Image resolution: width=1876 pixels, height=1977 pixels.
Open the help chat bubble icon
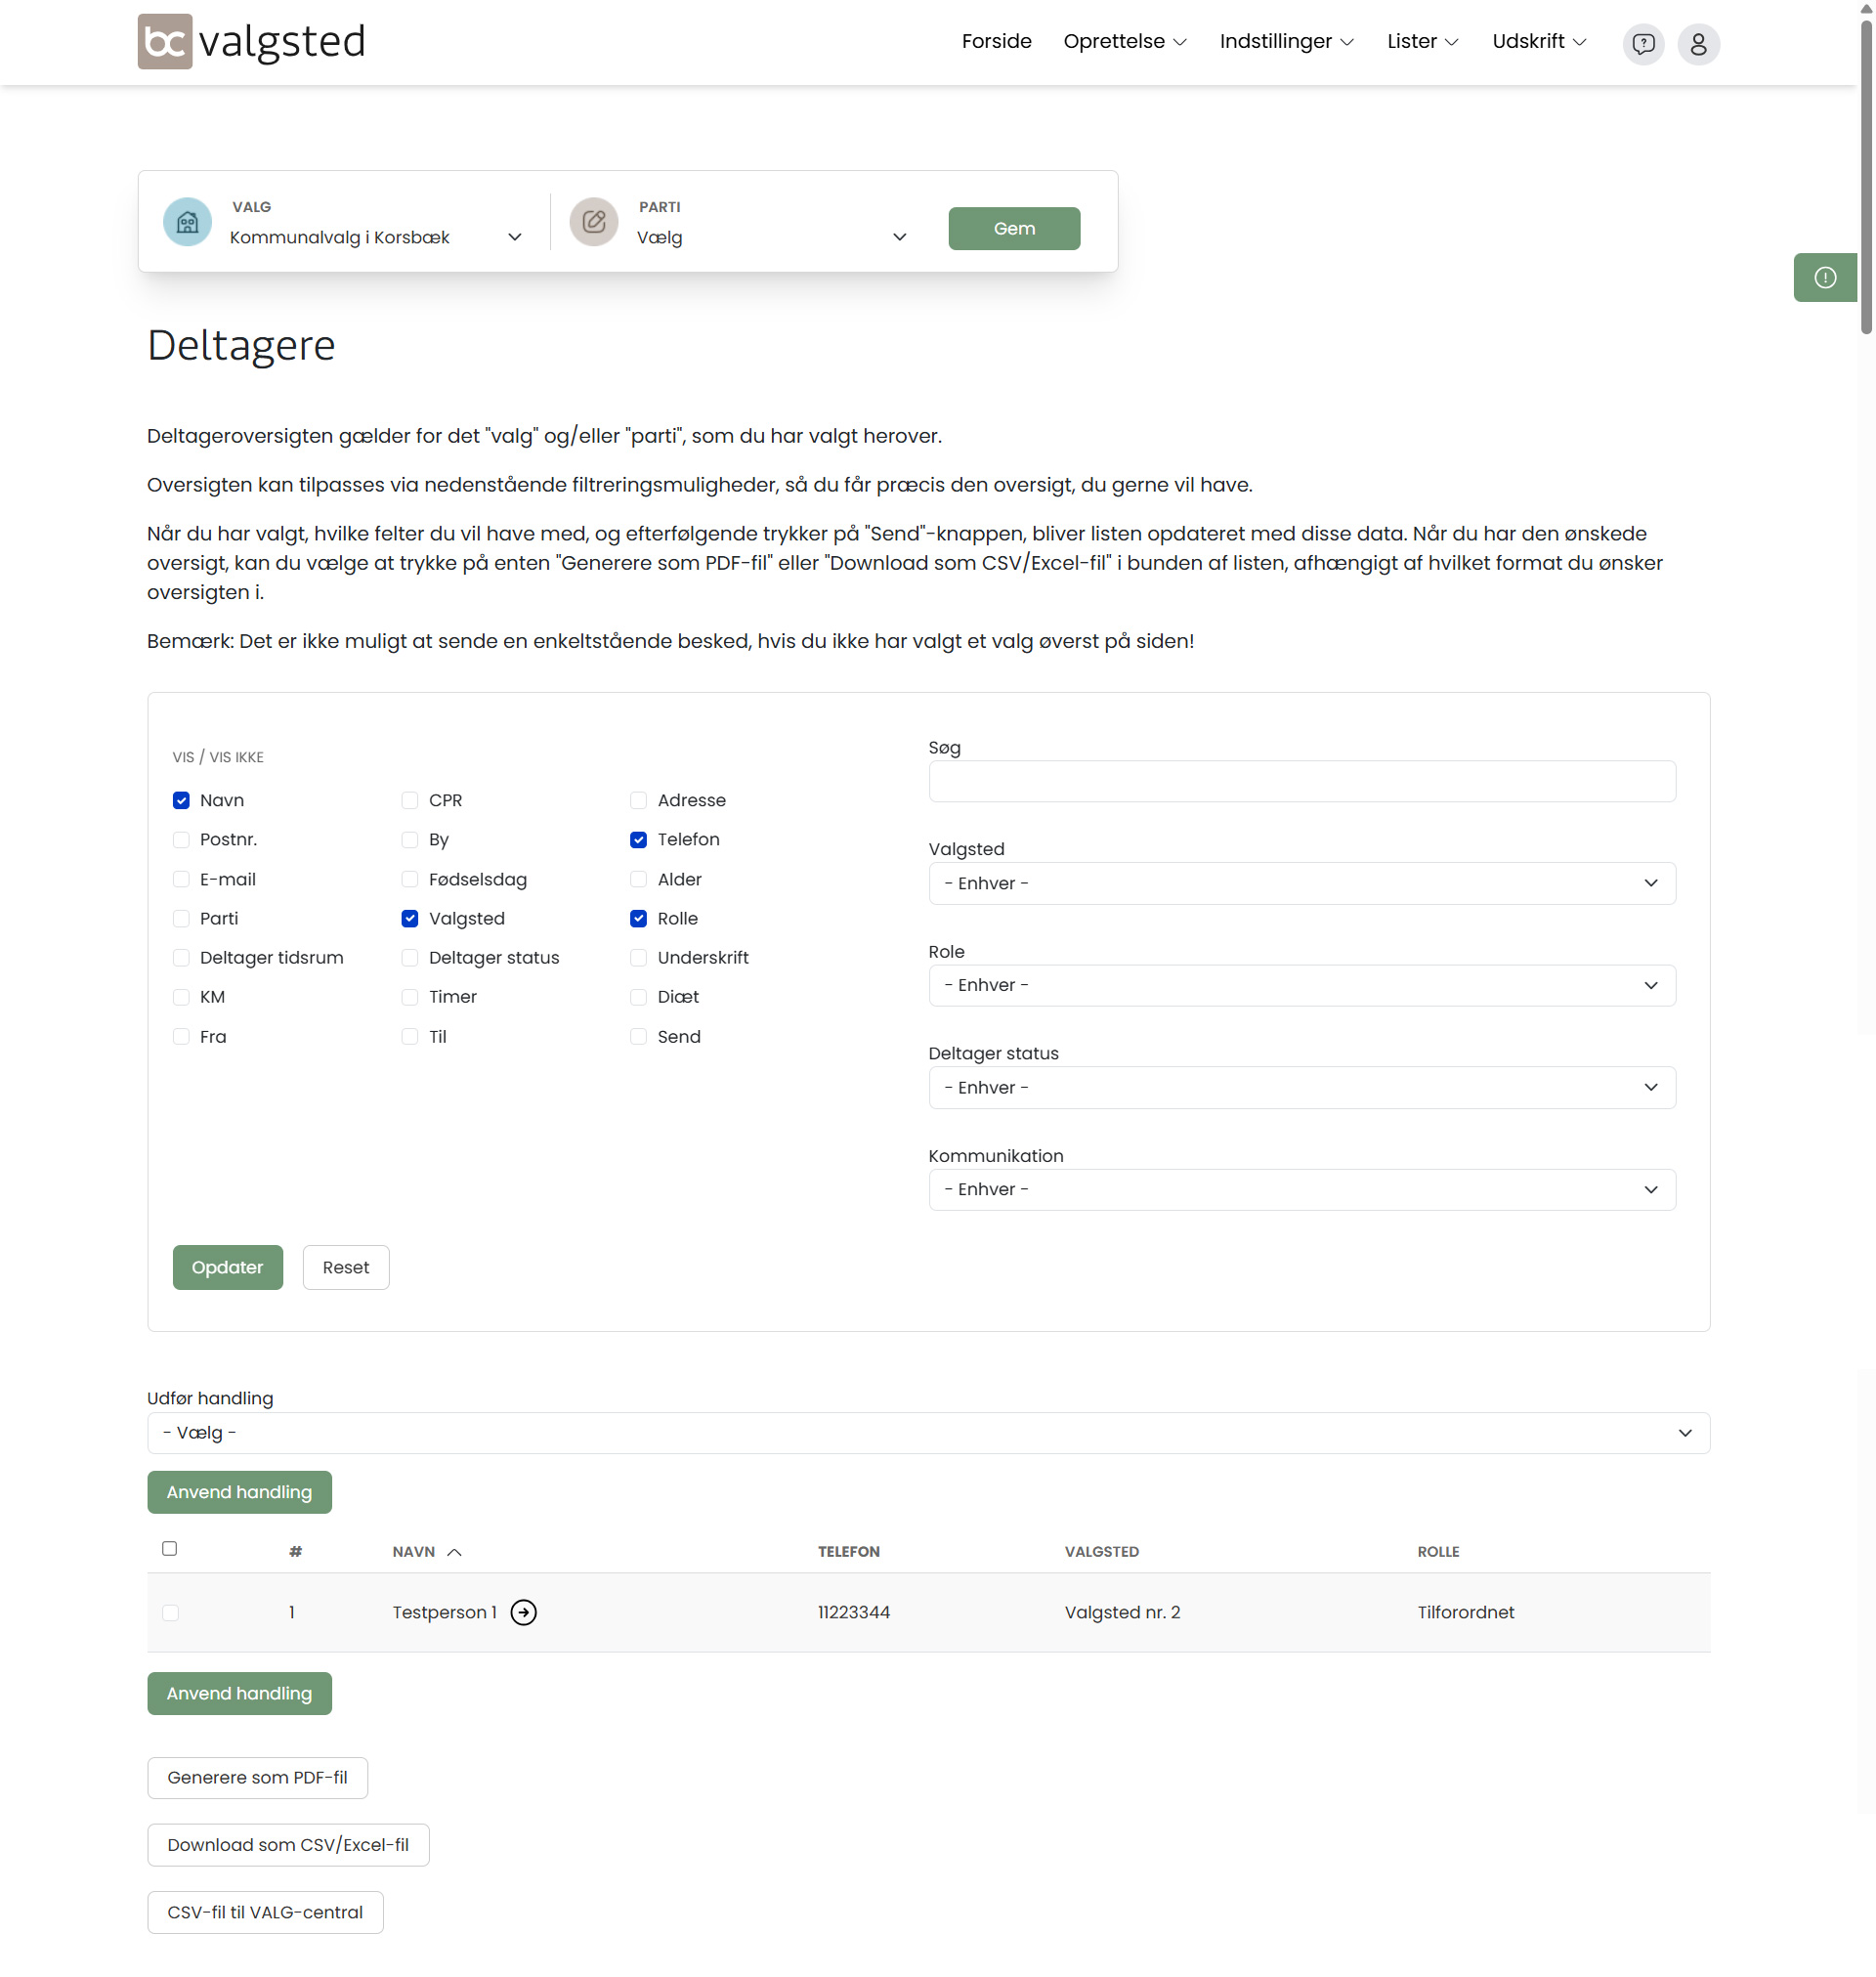(x=1642, y=44)
